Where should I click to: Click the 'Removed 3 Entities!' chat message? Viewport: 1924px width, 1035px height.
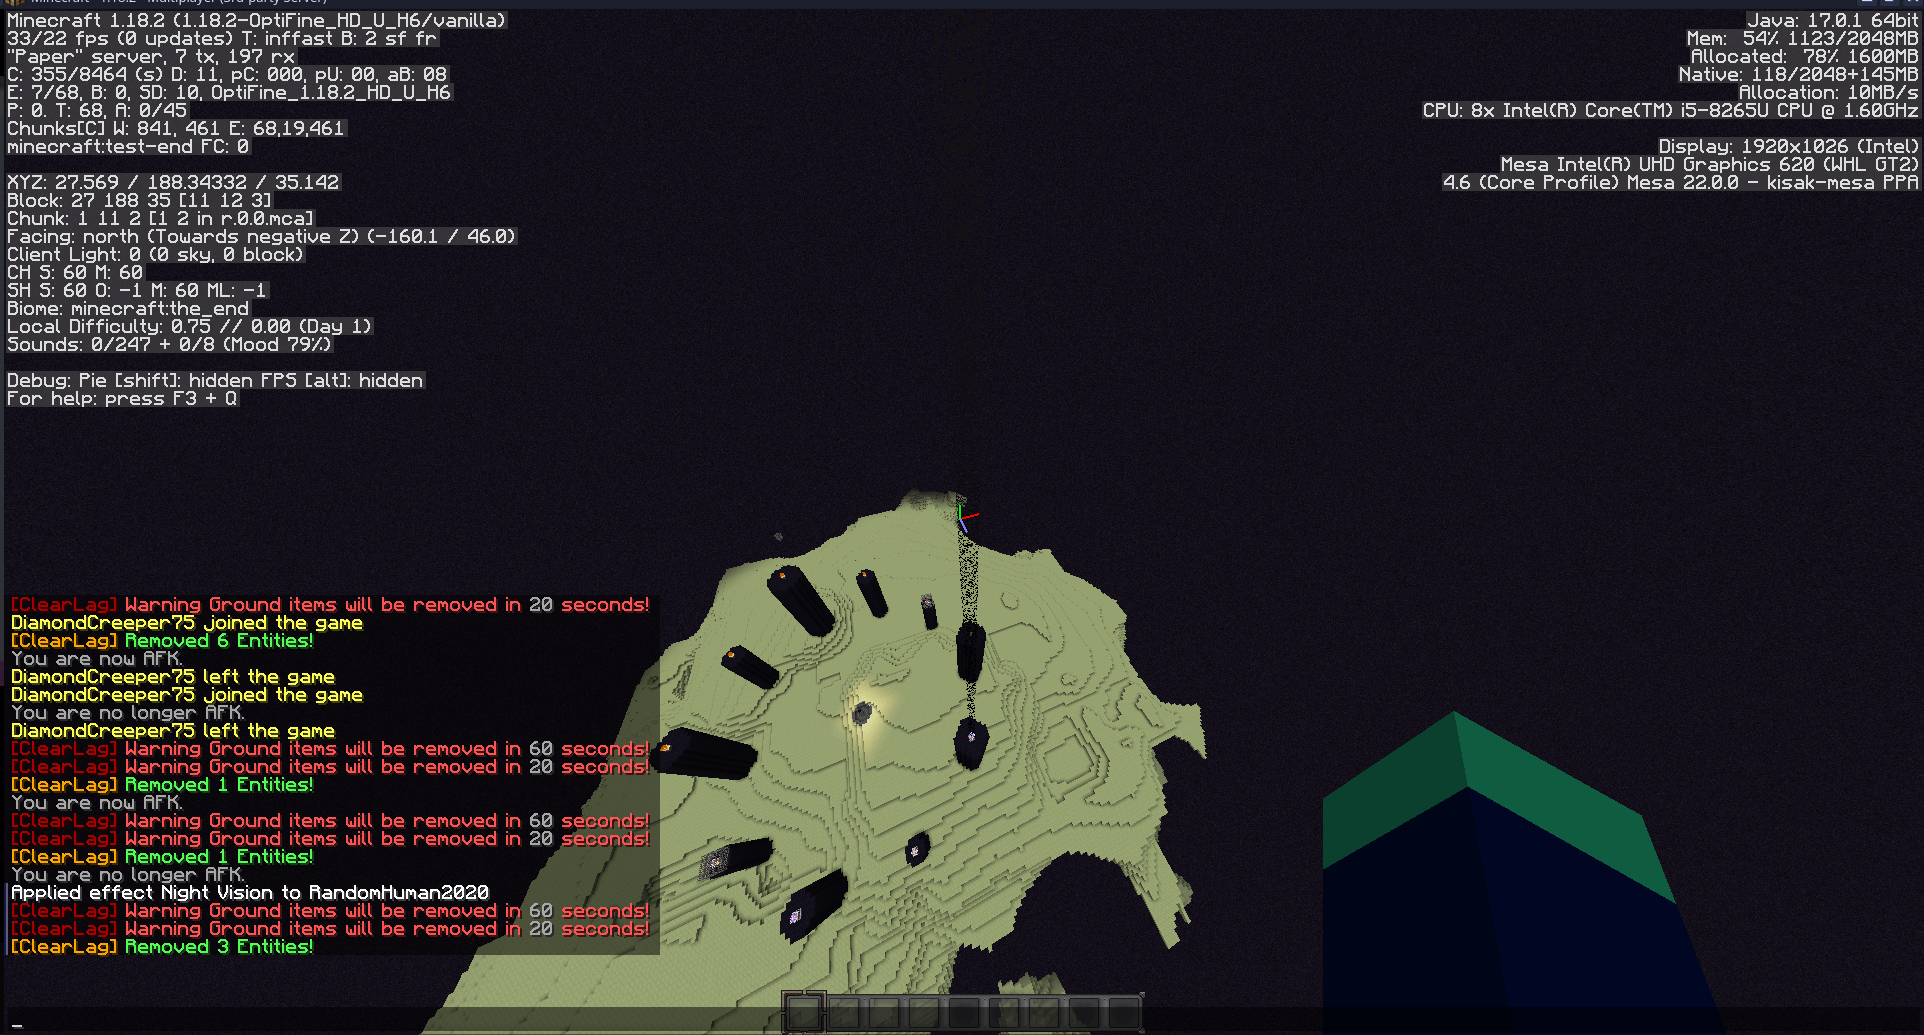[x=162, y=947]
